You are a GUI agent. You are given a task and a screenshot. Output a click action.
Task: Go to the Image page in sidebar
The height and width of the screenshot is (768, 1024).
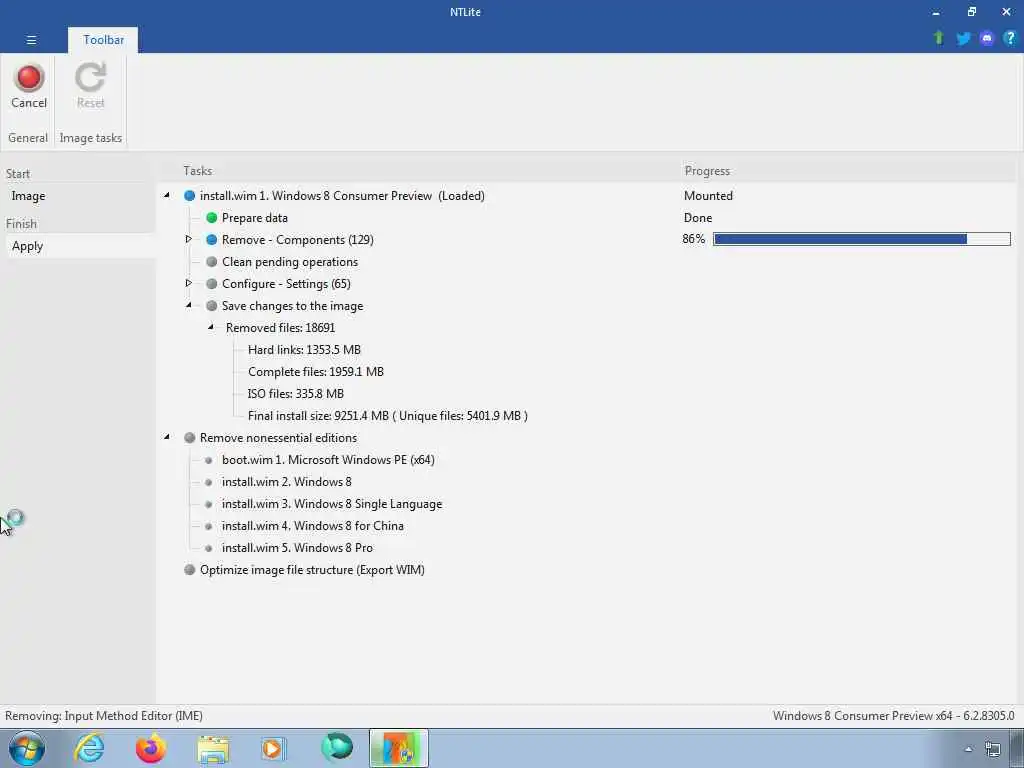[x=28, y=196]
